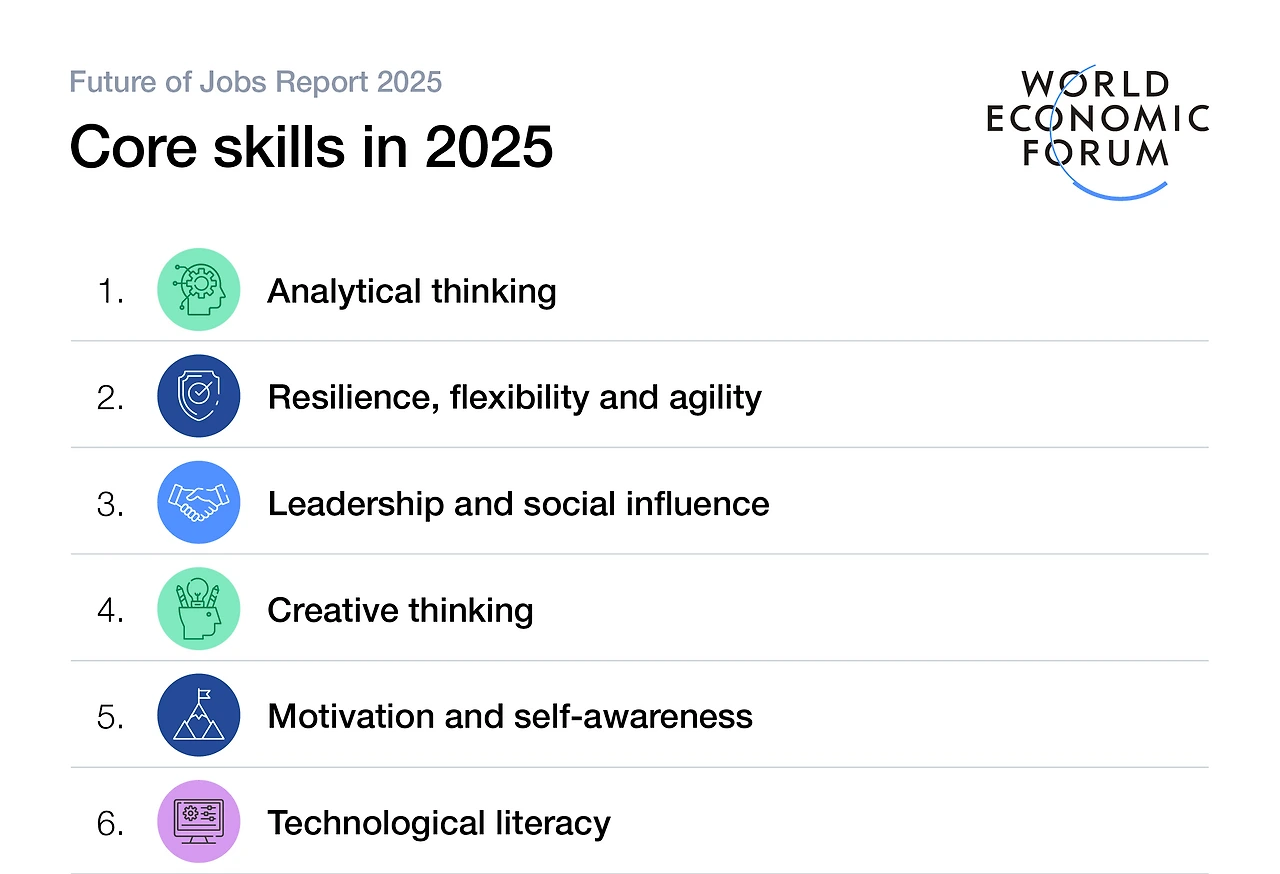Click the rank number 3.

(x=111, y=504)
